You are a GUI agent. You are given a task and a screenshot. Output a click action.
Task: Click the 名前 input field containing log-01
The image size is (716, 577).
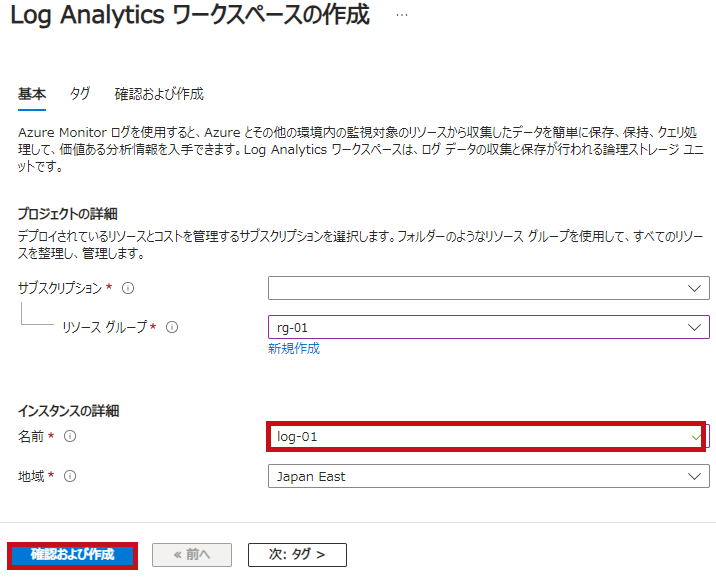[x=487, y=437]
